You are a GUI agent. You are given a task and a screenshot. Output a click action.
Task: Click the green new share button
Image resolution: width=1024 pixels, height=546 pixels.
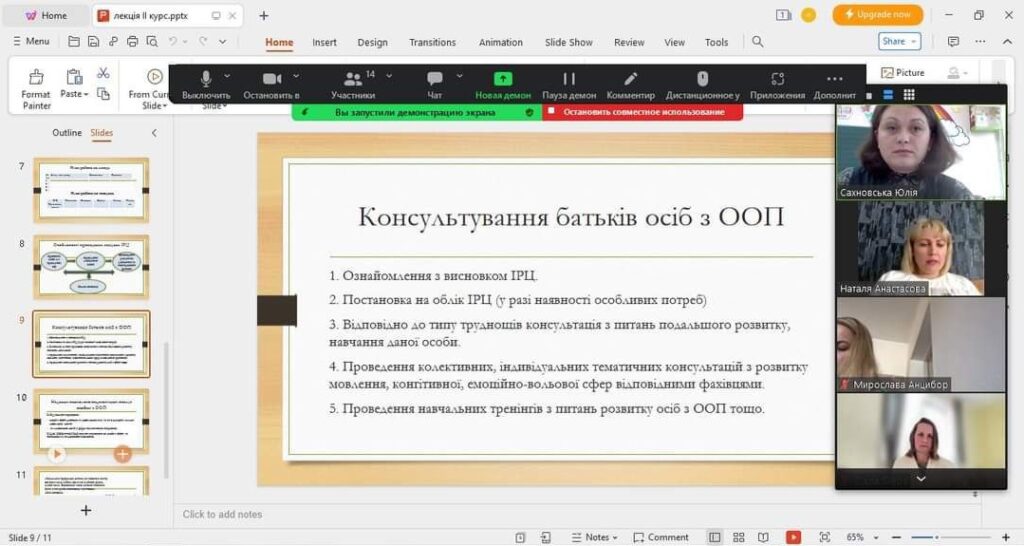503,85
